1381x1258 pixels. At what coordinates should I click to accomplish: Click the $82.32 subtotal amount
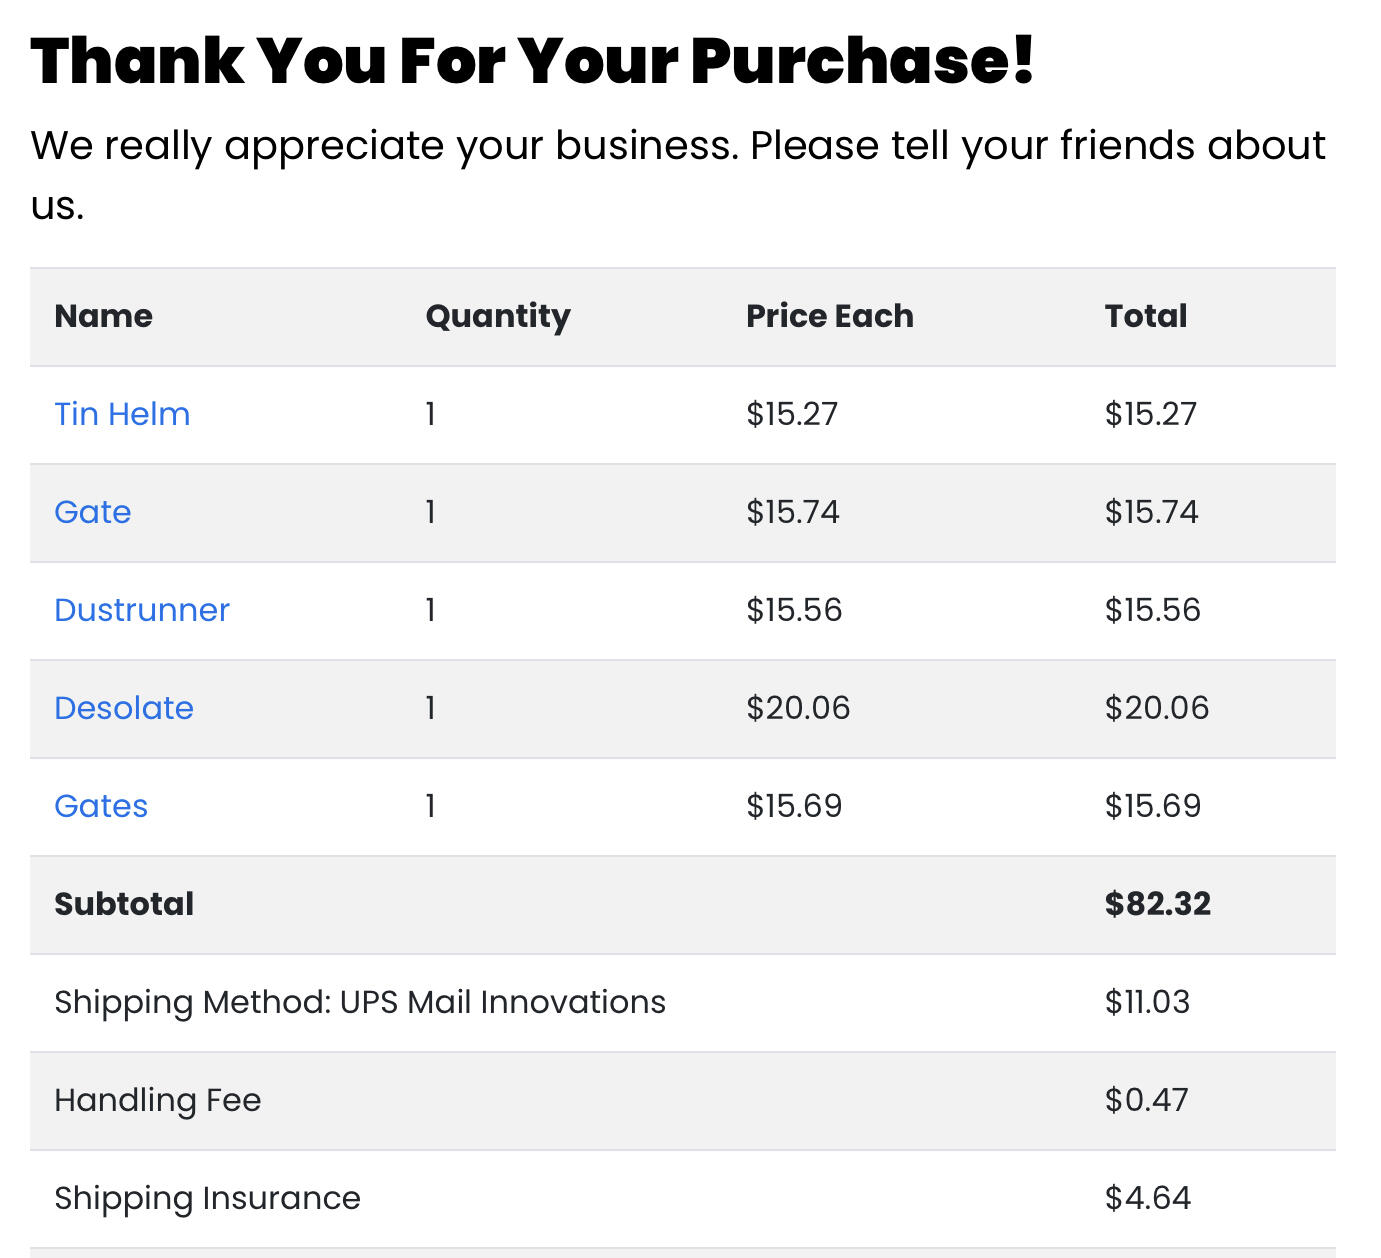coord(1158,904)
